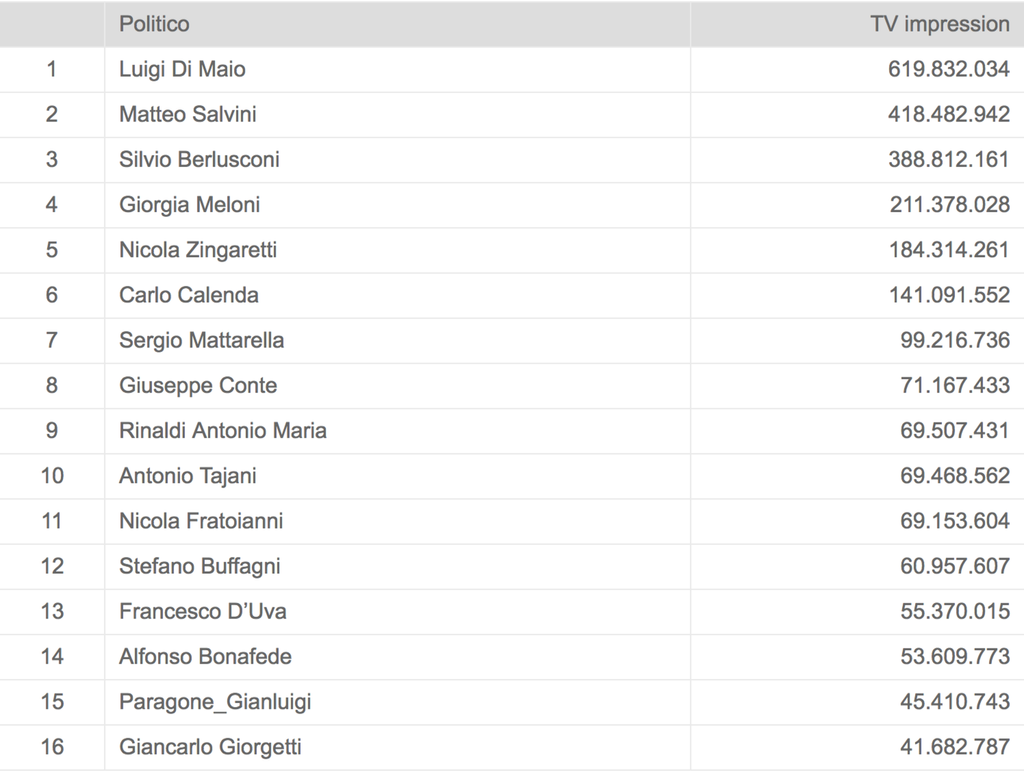Image resolution: width=1024 pixels, height=772 pixels.
Task: Select the 619.832.034 impression value
Action: click(x=949, y=69)
